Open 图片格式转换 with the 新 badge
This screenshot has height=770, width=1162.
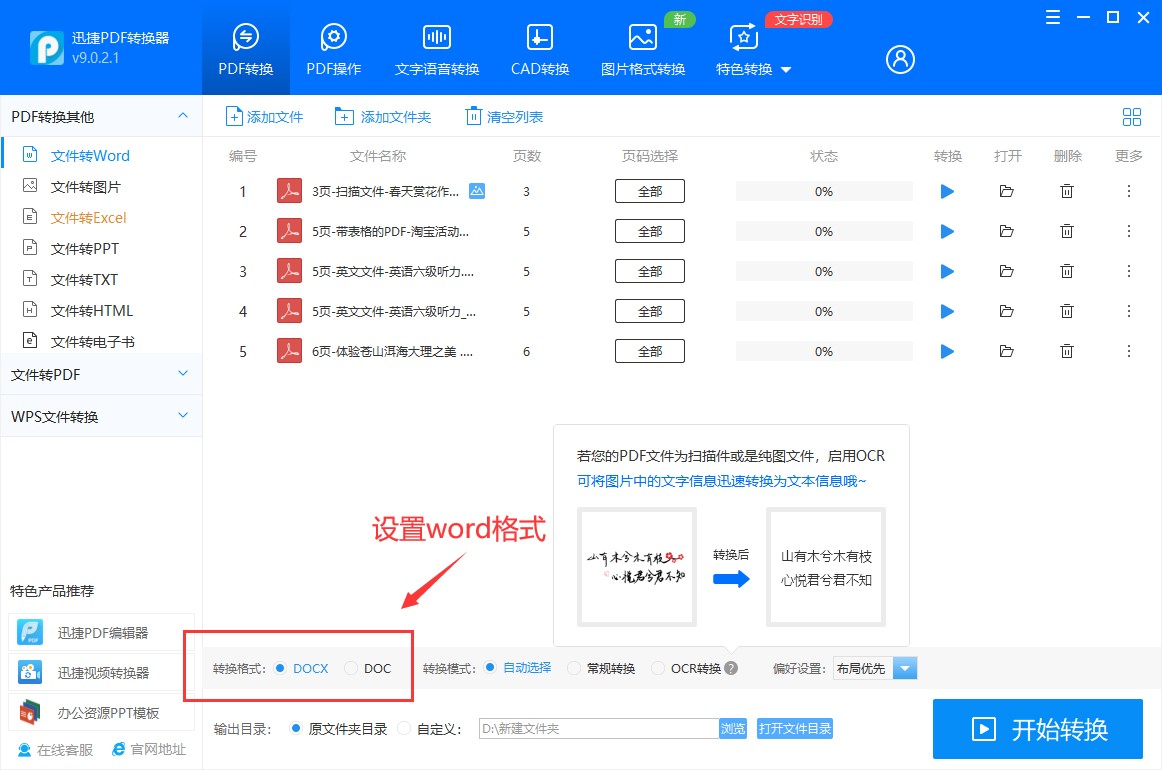(x=642, y=40)
